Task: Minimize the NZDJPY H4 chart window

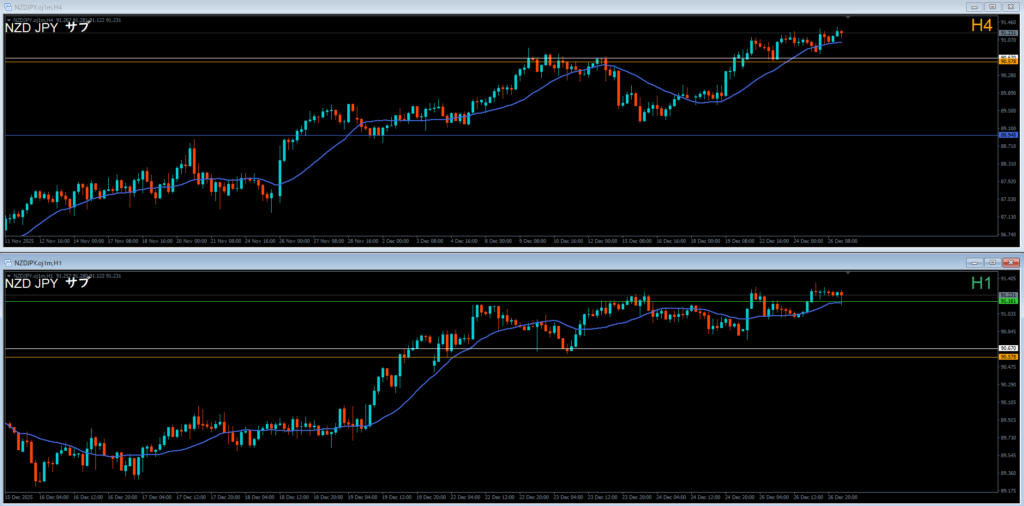Action: point(976,7)
